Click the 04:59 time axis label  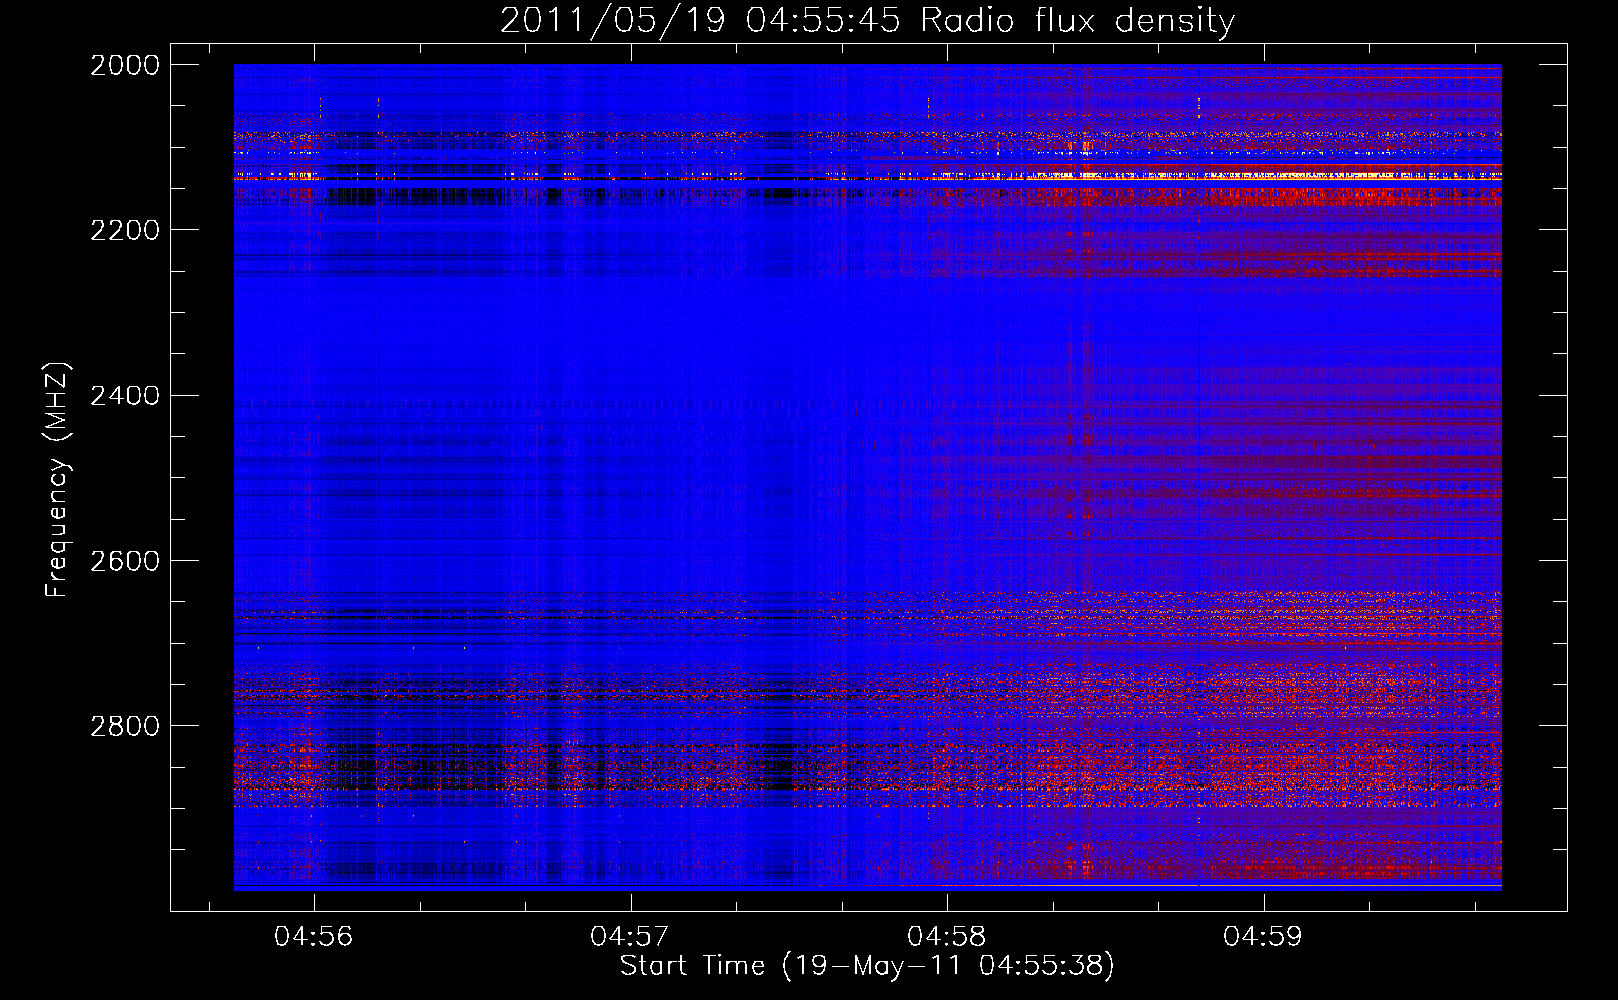tap(1263, 937)
